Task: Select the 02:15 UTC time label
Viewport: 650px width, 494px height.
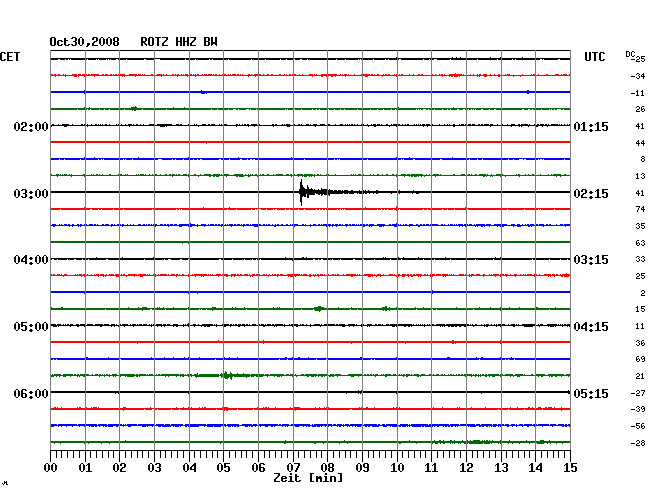Action: click(591, 194)
